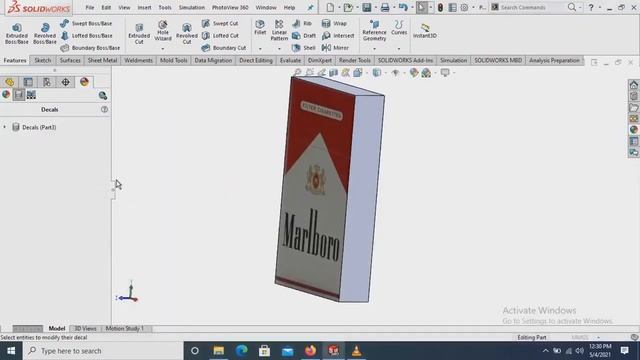The image size is (640, 360).
Task: Click the Save icon in top toolbar
Action: (367, 7)
